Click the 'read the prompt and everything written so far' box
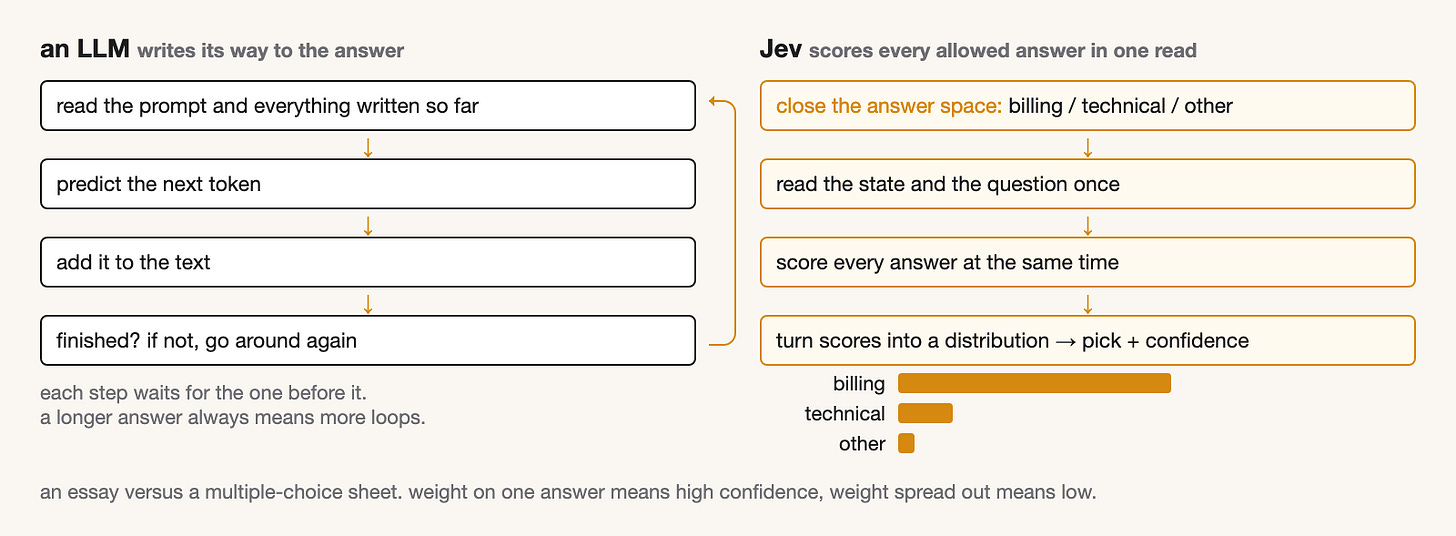The width and height of the screenshot is (1456, 536). pyautogui.click(x=368, y=106)
